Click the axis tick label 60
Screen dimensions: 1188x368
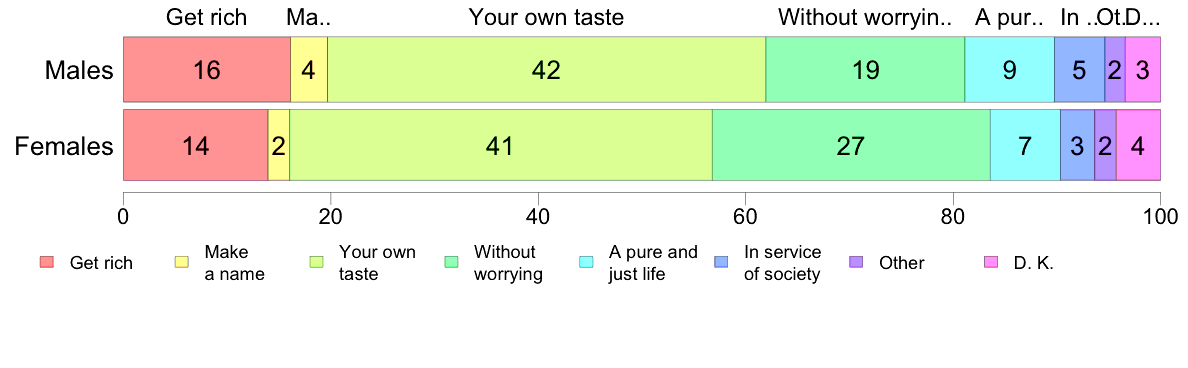(x=745, y=214)
